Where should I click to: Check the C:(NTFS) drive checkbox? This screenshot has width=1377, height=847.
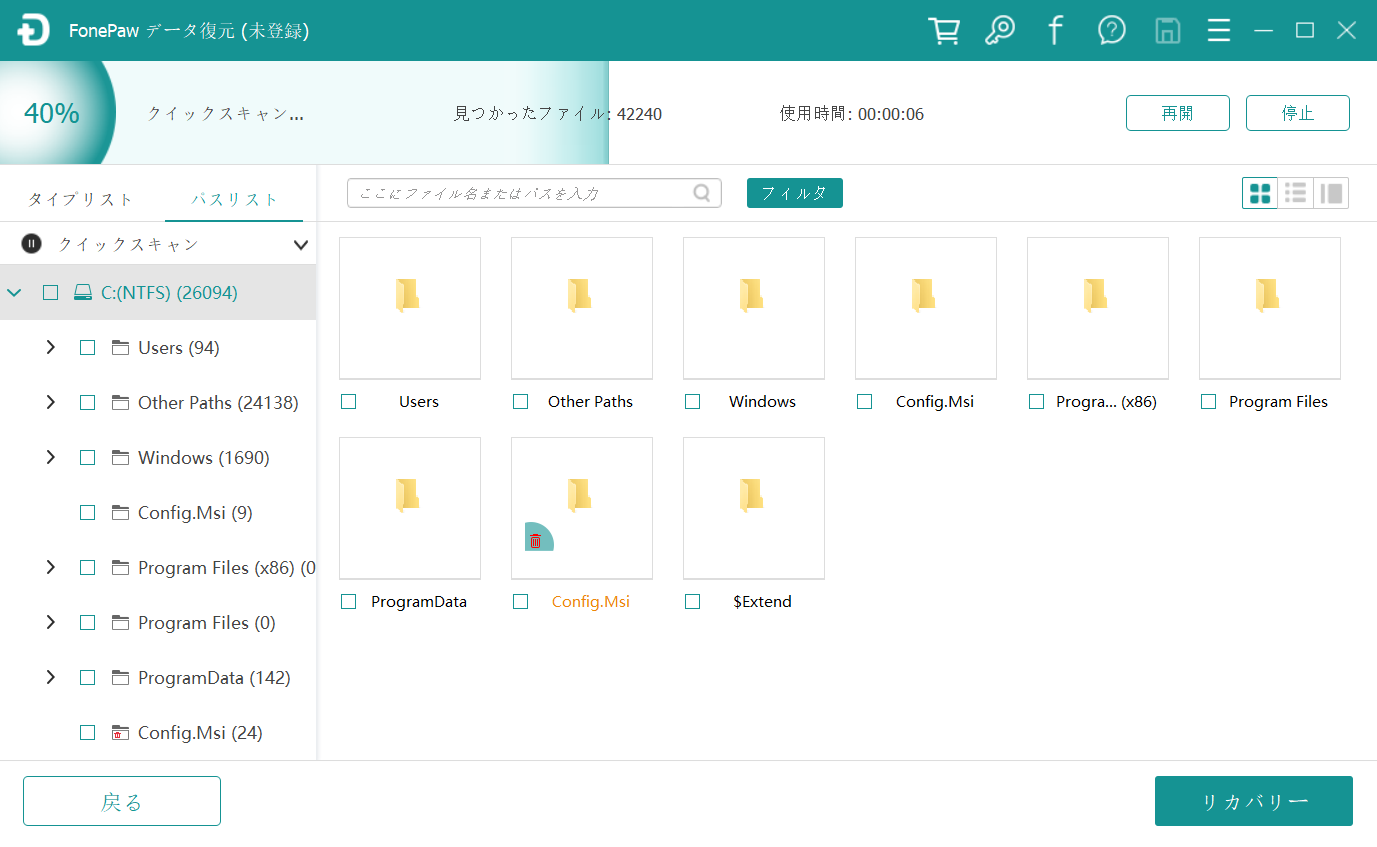pyautogui.click(x=50, y=293)
